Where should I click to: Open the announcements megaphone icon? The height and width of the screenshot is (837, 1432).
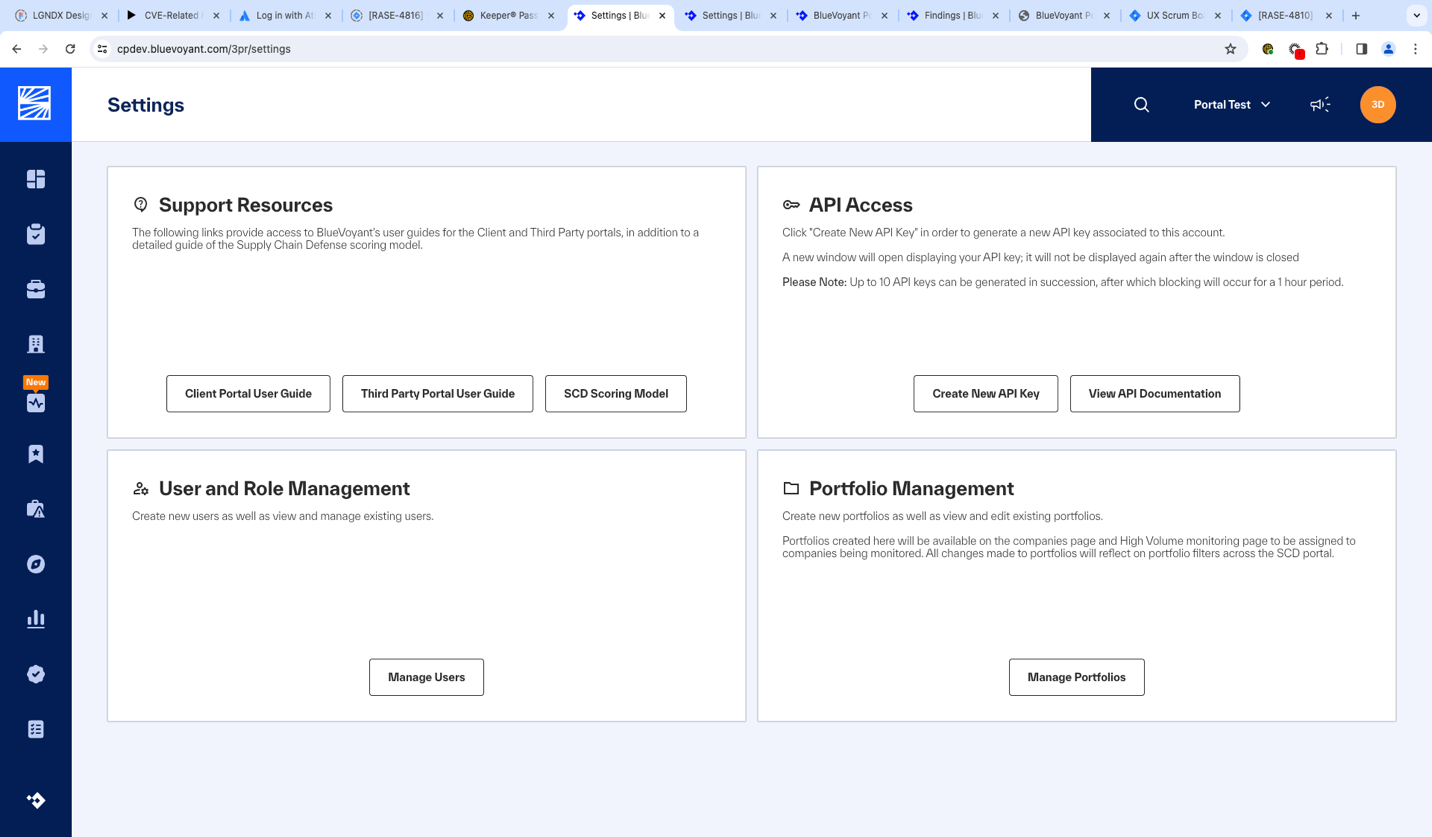(x=1320, y=105)
